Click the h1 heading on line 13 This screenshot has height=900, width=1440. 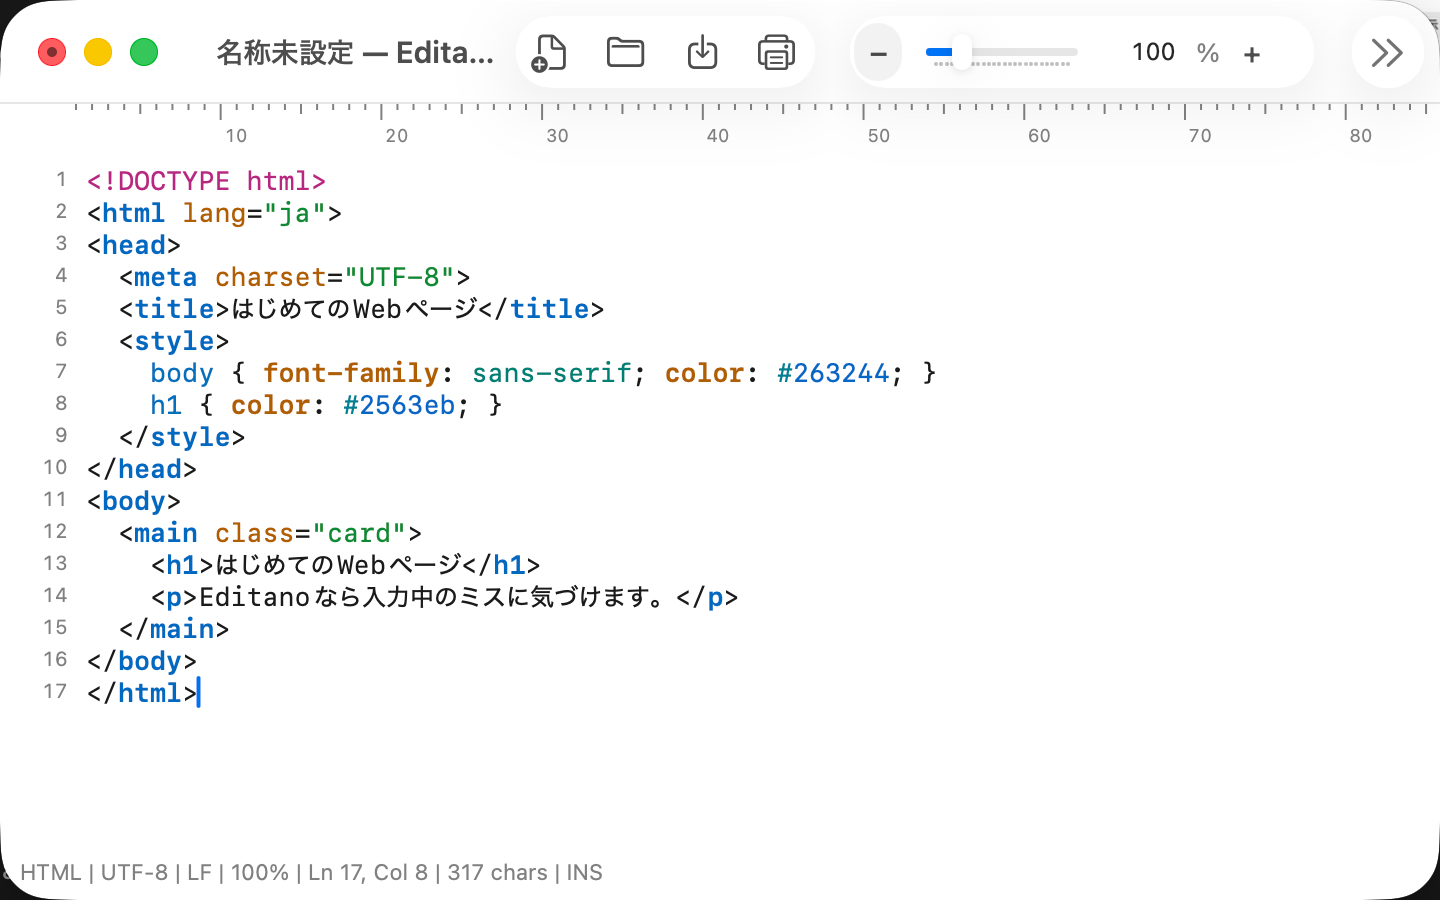point(346,565)
